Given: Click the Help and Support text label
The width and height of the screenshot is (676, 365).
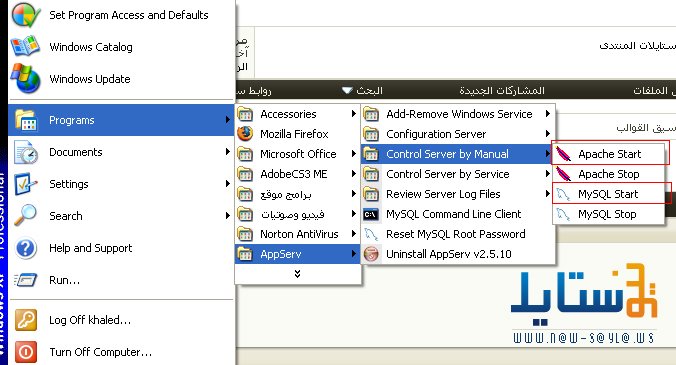Looking at the screenshot, I should coord(91,248).
